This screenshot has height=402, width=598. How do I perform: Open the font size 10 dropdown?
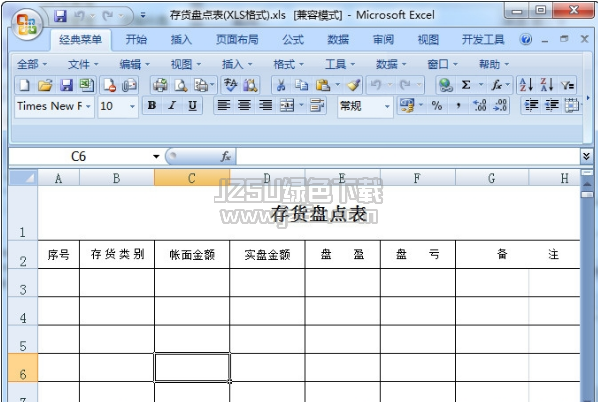tap(132, 106)
